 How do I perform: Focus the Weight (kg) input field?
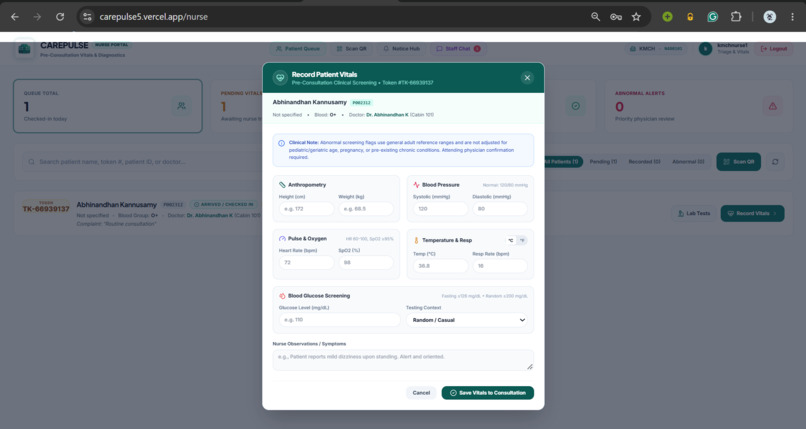(x=366, y=209)
